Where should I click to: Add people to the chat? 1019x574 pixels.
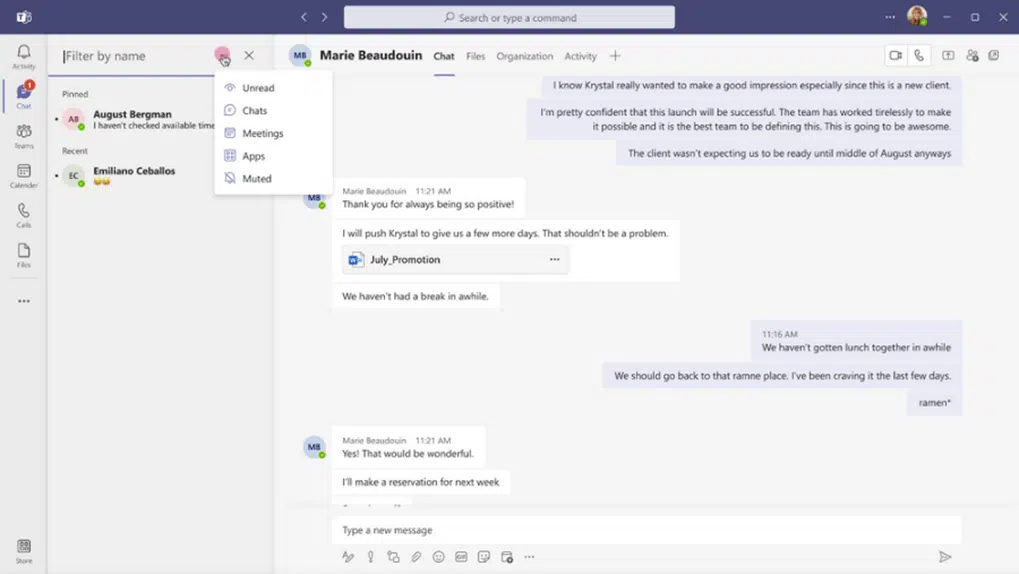(x=972, y=55)
